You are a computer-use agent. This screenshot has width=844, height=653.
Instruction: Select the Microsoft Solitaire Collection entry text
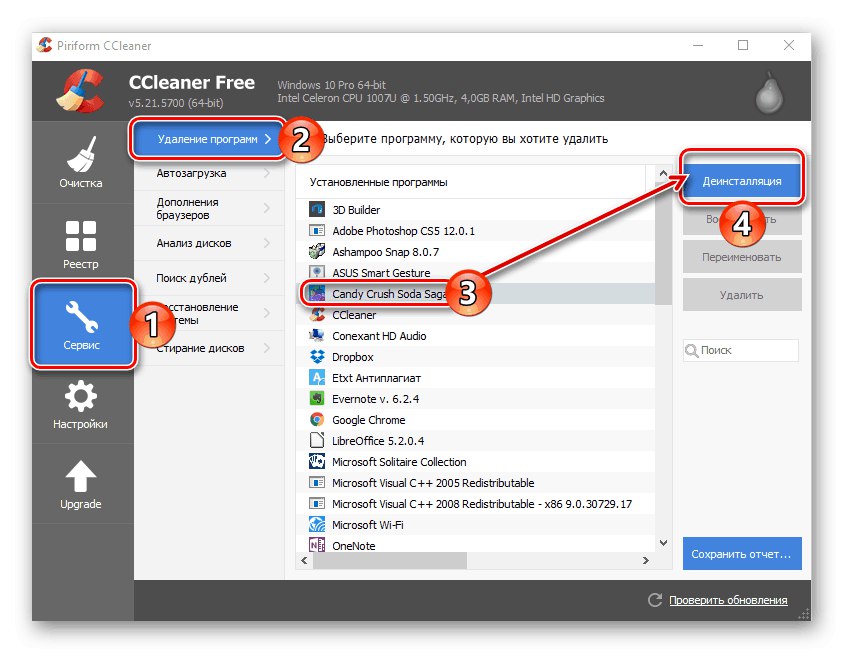pyautogui.click(x=399, y=462)
